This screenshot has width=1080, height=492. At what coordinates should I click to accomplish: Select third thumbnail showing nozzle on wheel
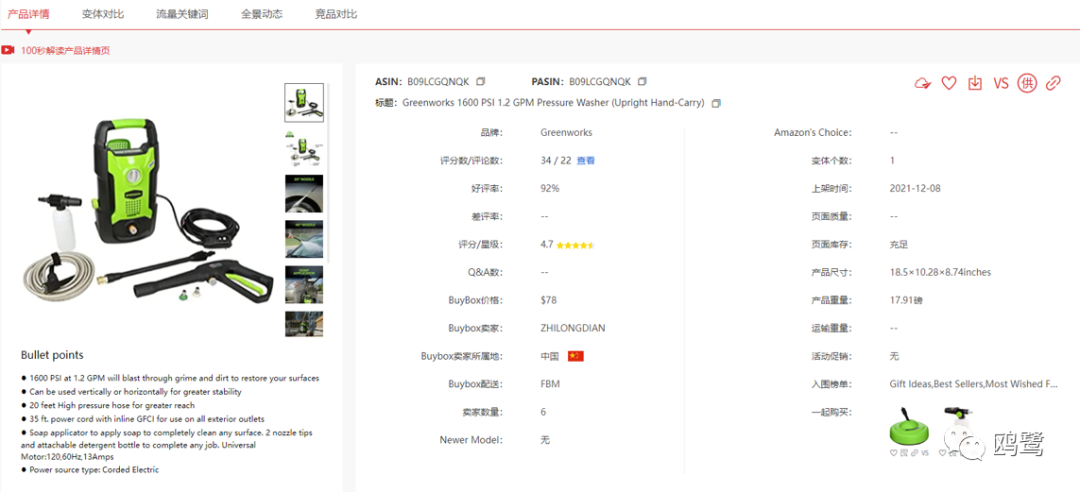304,194
